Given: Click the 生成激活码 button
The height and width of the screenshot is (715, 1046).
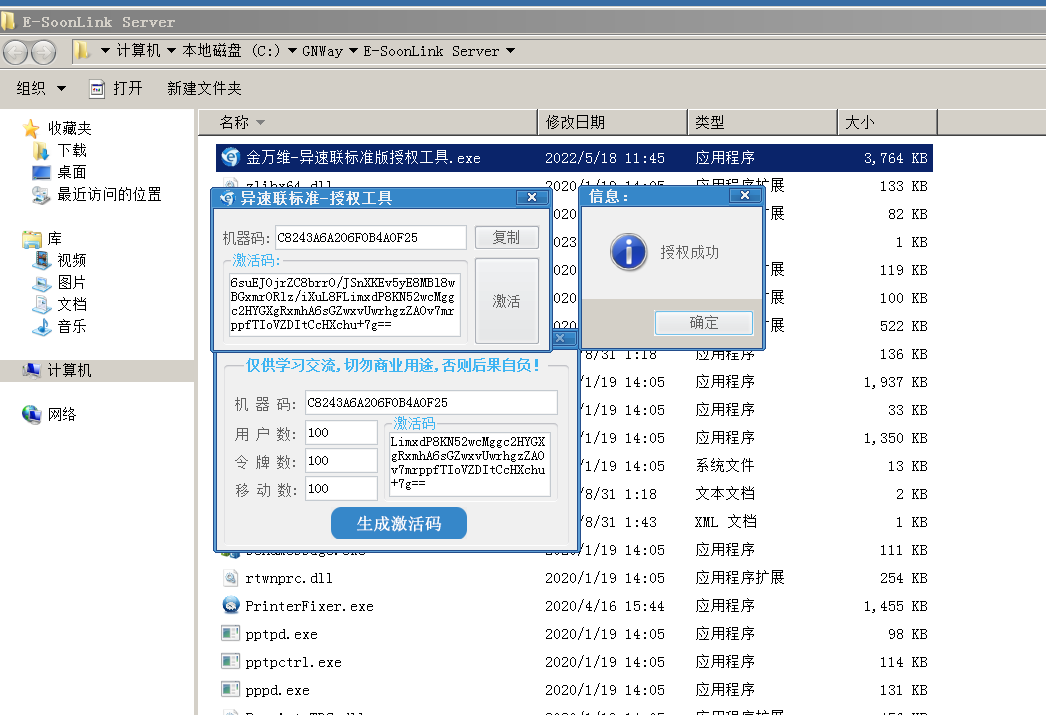Looking at the screenshot, I should pyautogui.click(x=399, y=524).
